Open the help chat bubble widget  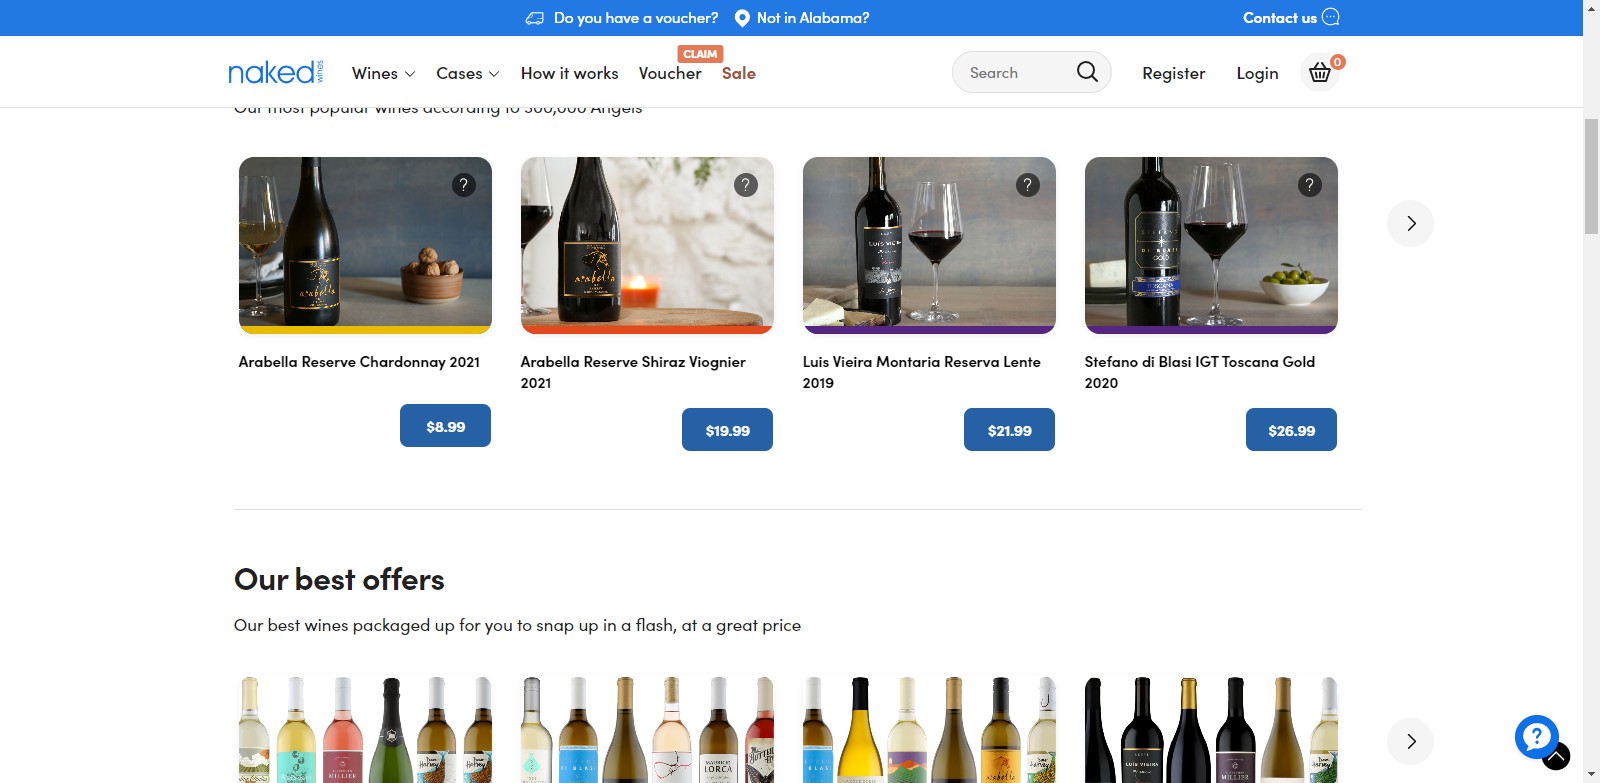point(1537,737)
